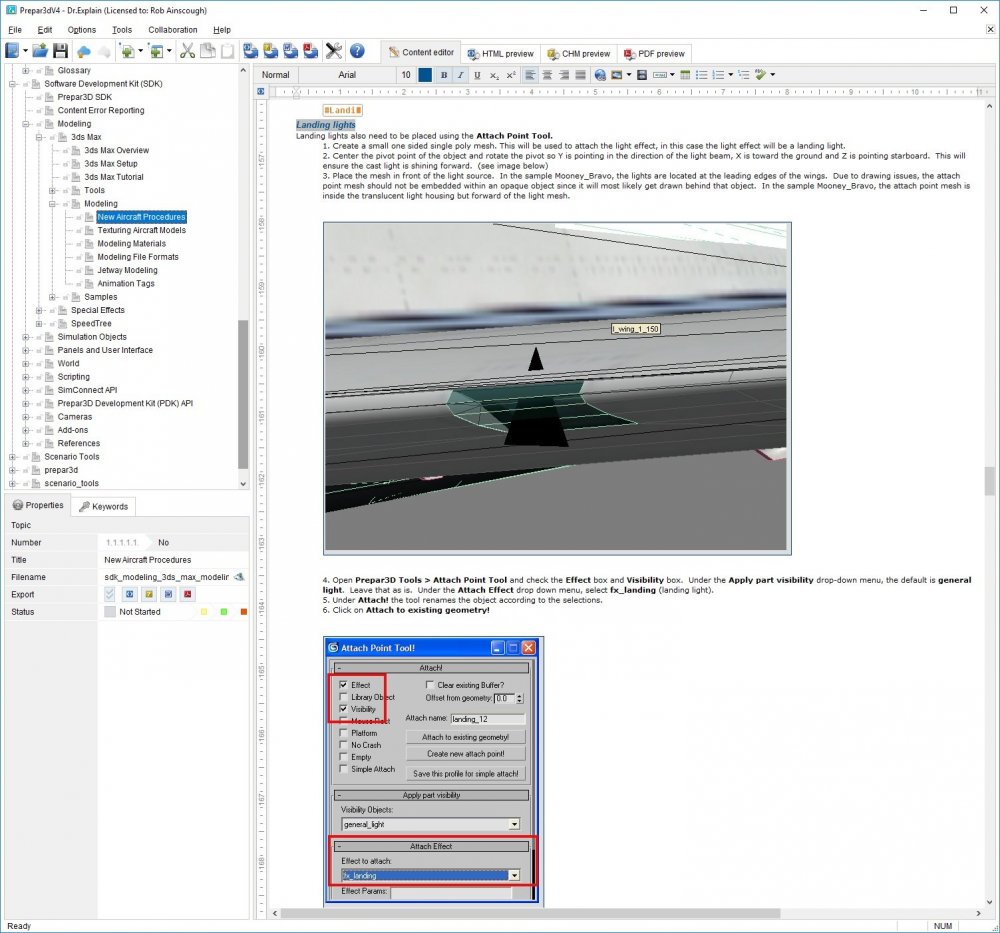Open project settings wrench-and-screwdriver icon
This screenshot has height=933, width=1000.
click(334, 51)
